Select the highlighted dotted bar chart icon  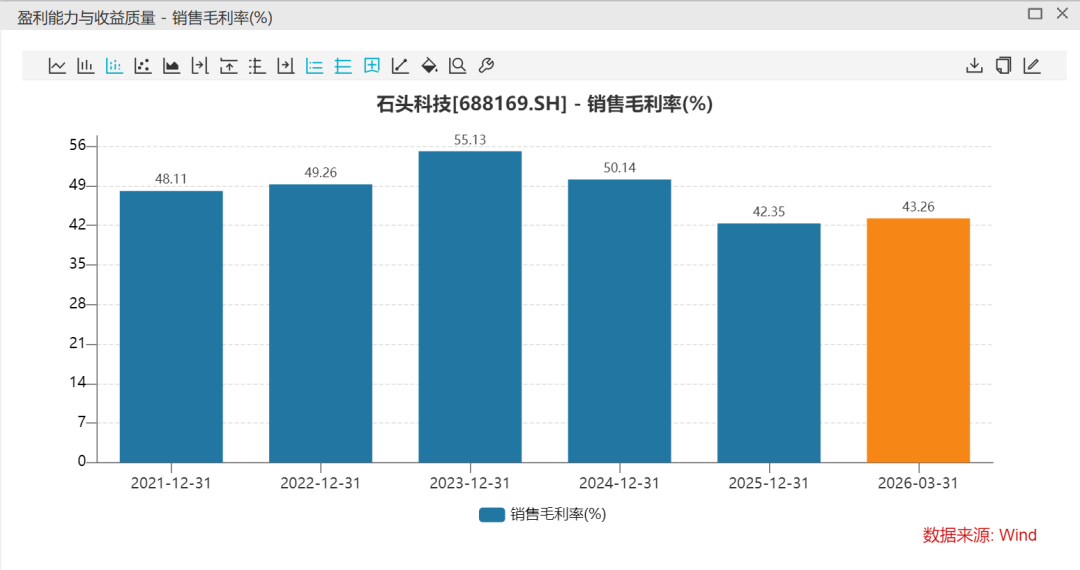click(114, 66)
